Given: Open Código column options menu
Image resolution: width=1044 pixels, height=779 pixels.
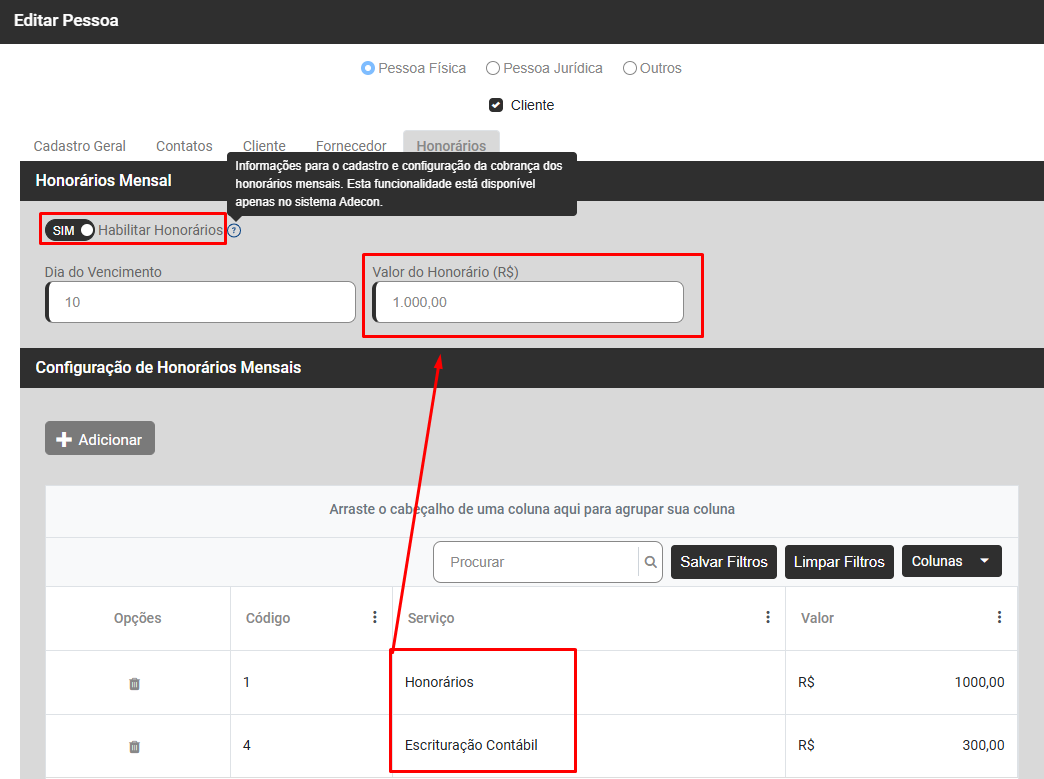Looking at the screenshot, I should tap(375, 618).
